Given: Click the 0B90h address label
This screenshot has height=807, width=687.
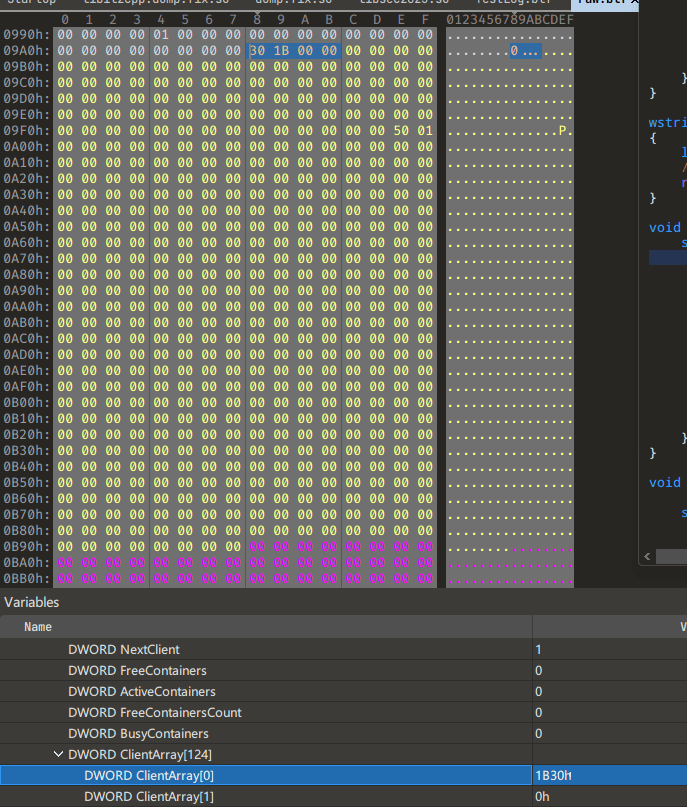Looking at the screenshot, I should coord(27,547).
